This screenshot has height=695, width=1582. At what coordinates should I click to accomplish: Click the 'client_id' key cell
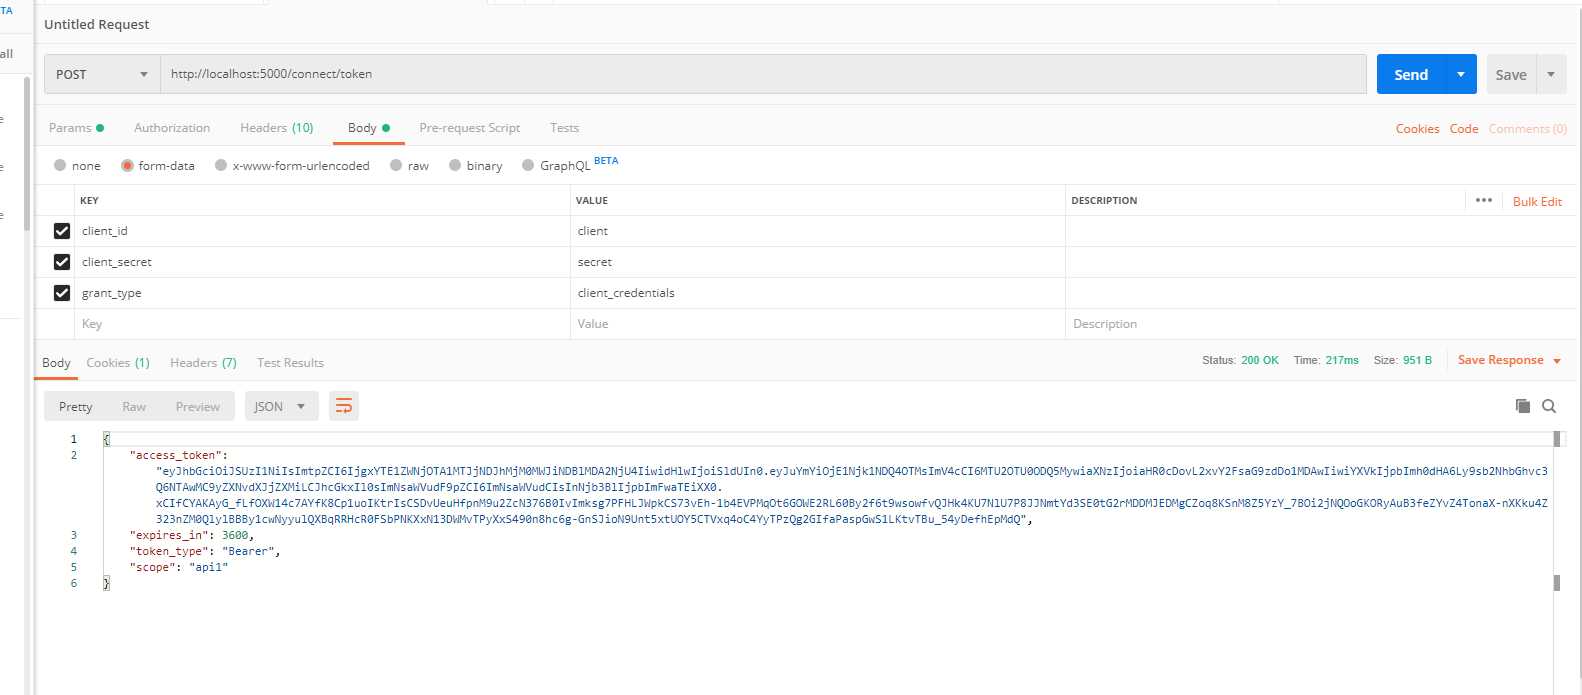click(x=322, y=231)
